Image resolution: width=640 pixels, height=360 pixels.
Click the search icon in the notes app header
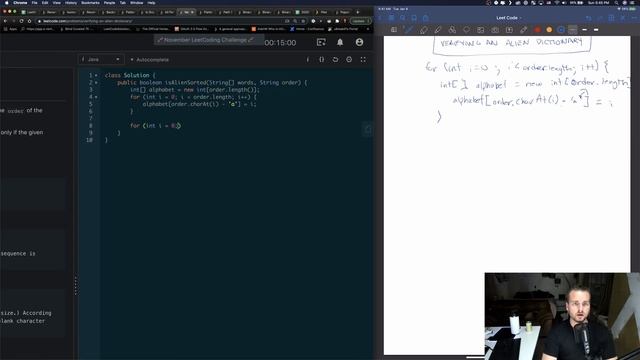click(403, 18)
